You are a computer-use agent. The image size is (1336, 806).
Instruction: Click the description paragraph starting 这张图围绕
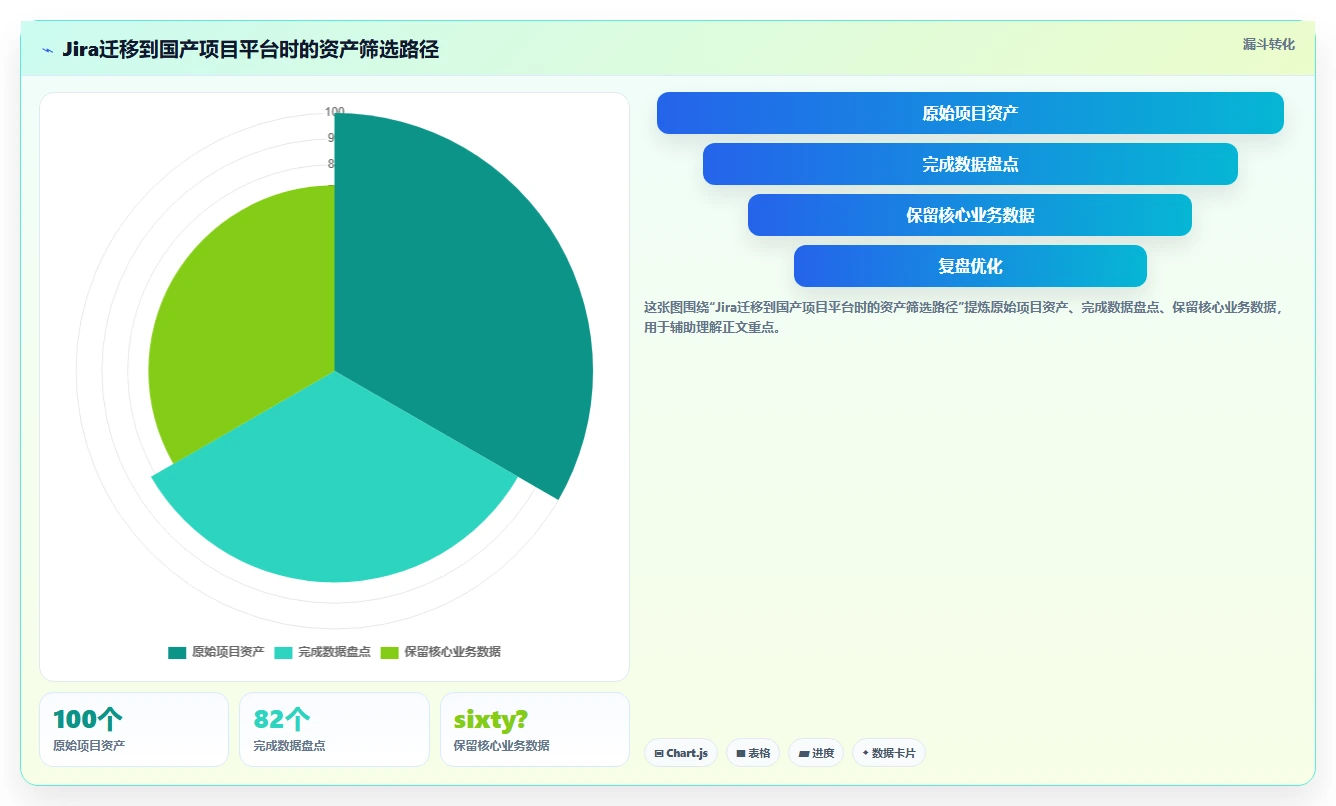[x=964, y=317]
